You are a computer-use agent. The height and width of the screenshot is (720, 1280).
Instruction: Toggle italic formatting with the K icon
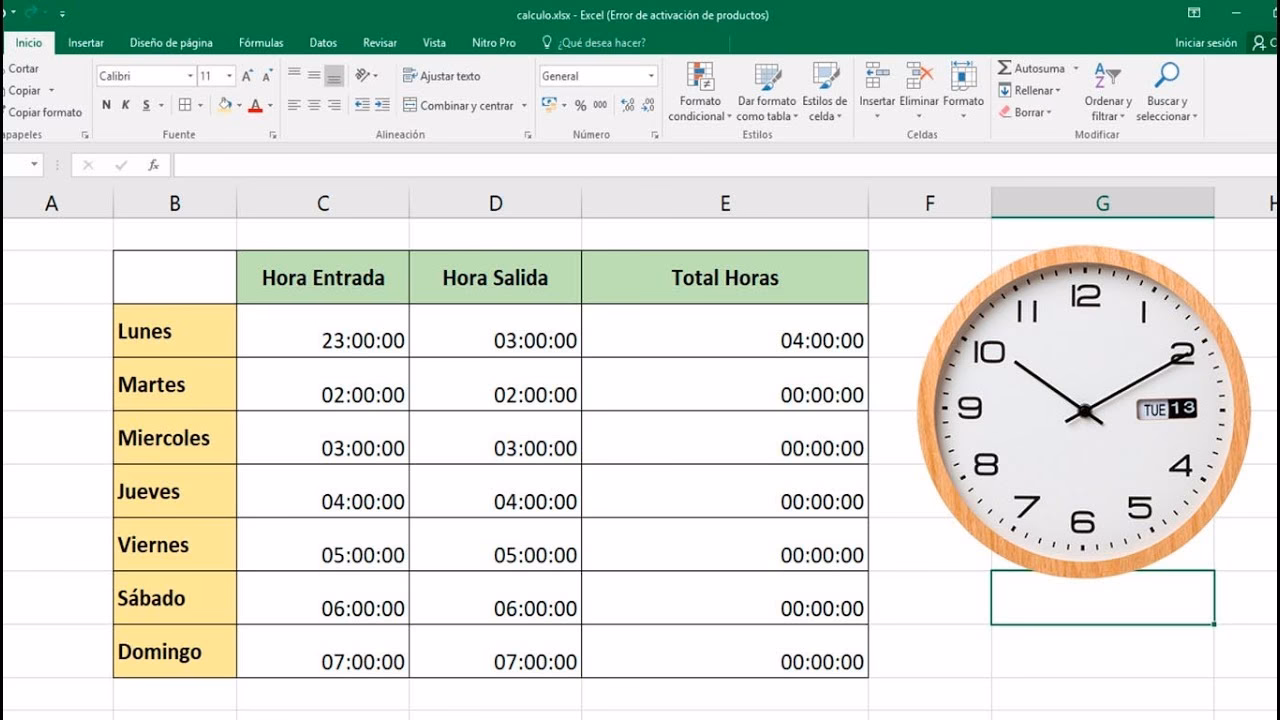click(x=125, y=103)
